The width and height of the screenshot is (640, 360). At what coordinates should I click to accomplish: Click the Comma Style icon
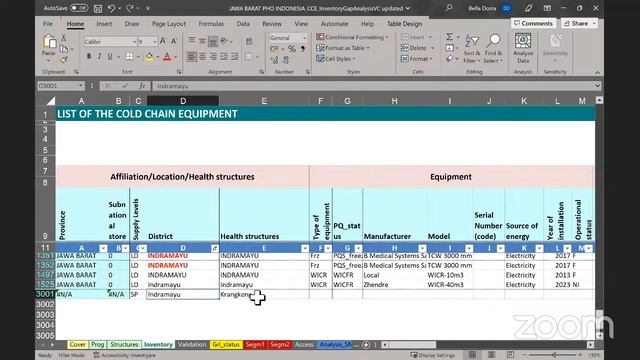pos(302,49)
